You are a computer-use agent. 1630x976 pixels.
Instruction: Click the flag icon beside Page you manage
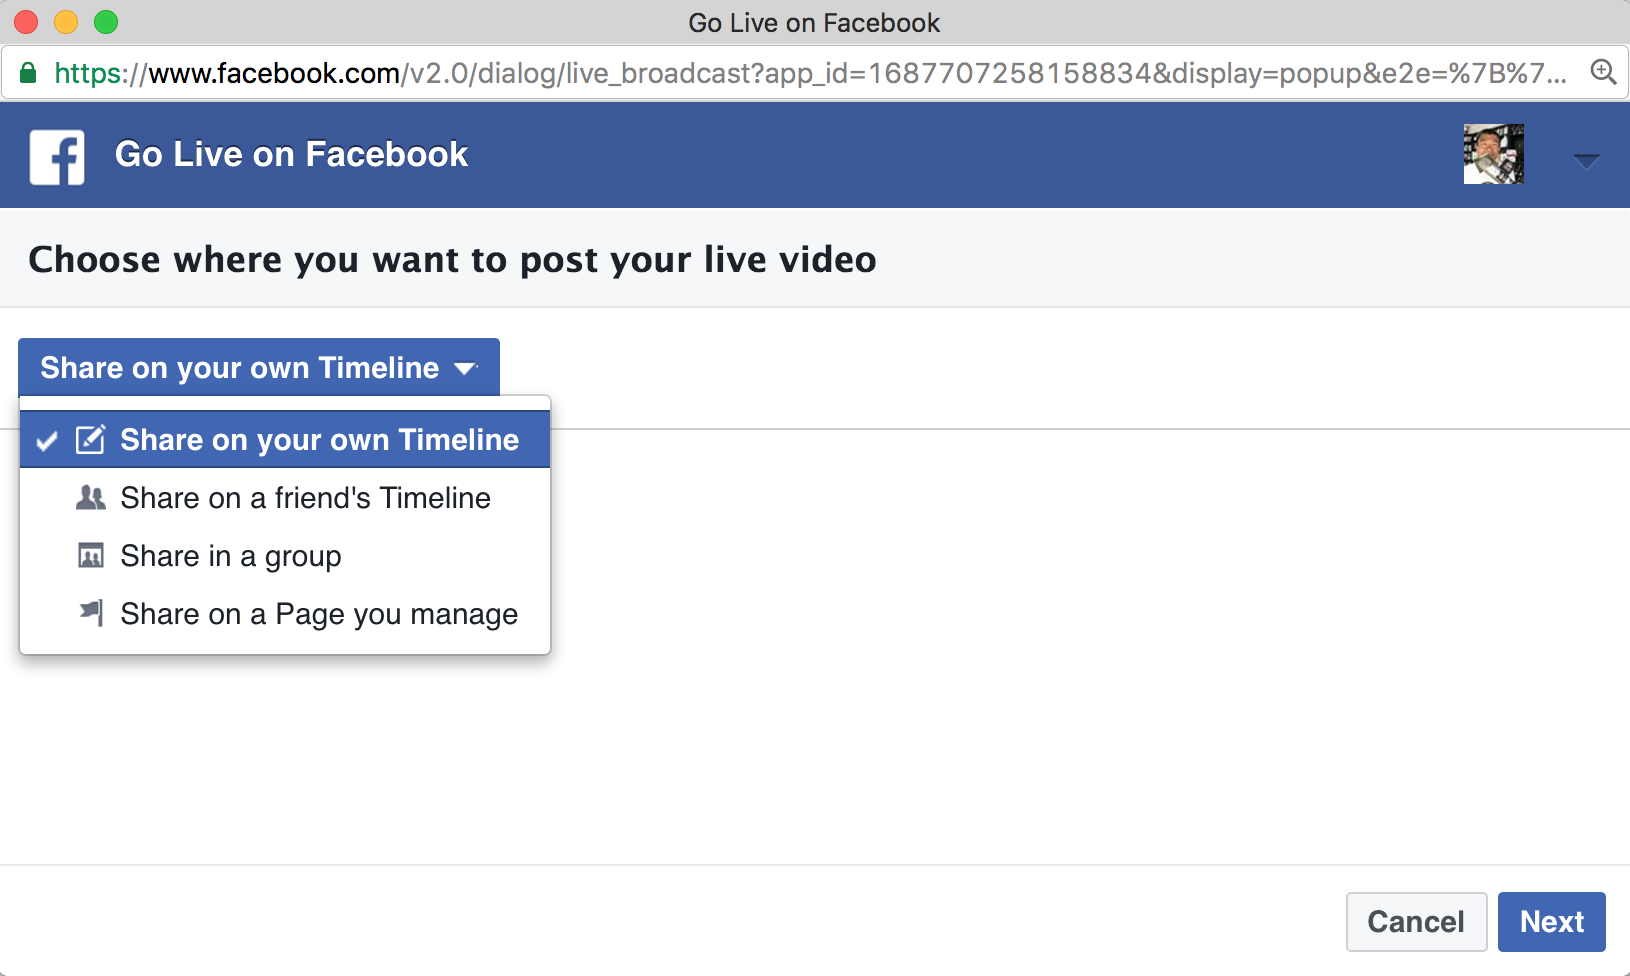(x=91, y=613)
